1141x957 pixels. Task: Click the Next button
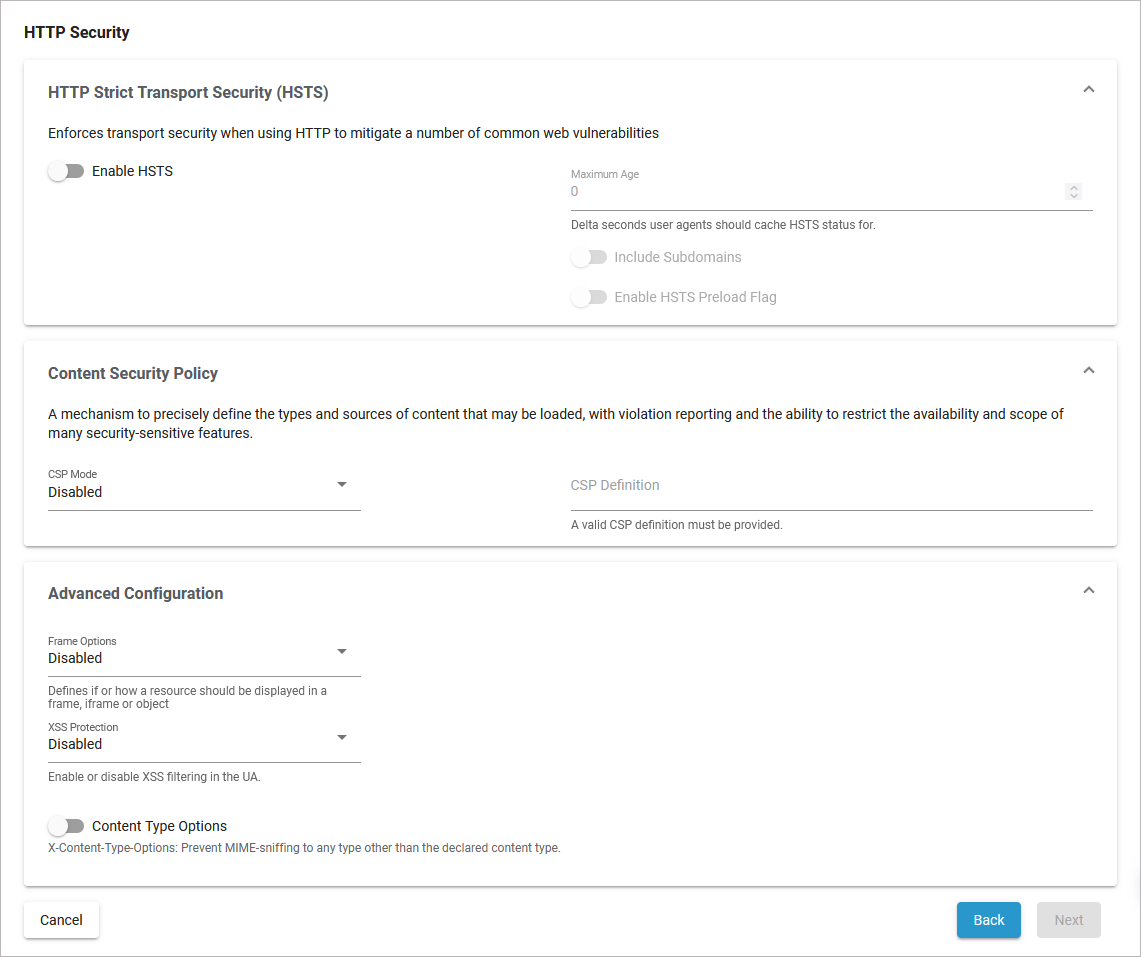pyautogui.click(x=1068, y=920)
